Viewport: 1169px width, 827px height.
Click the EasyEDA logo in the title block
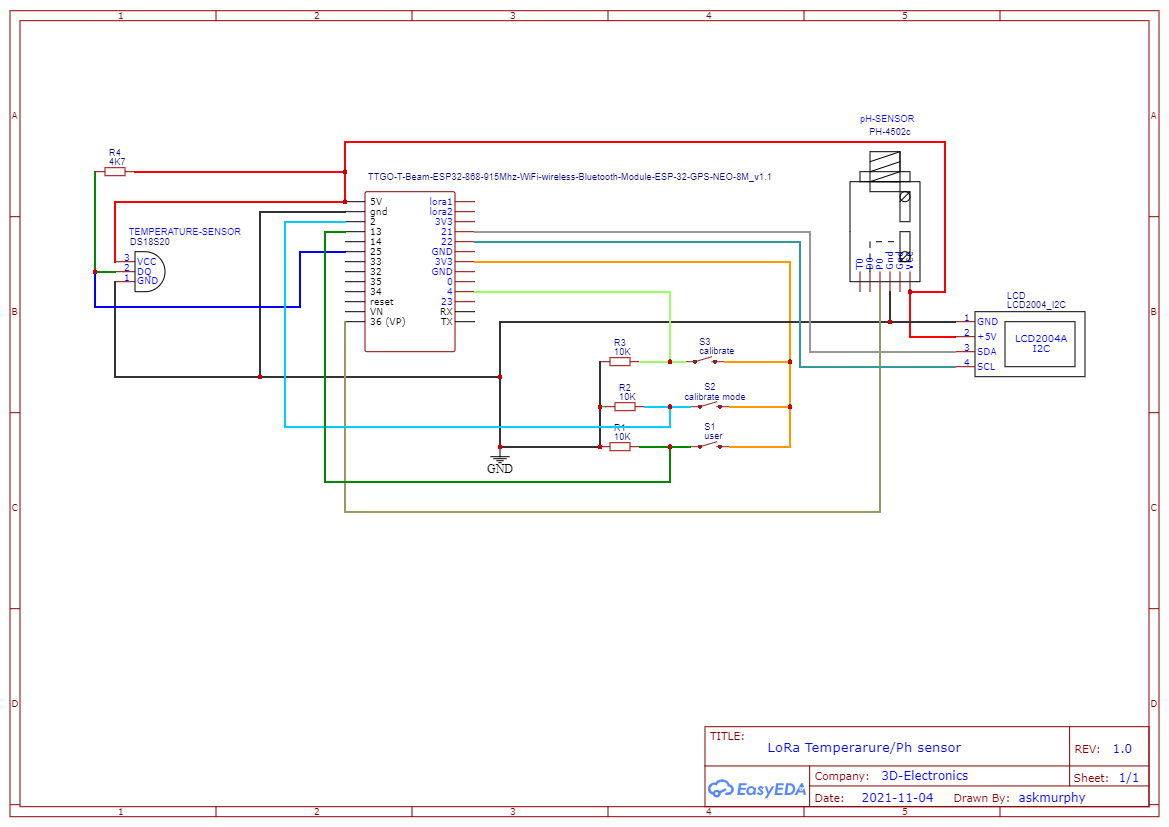[755, 789]
